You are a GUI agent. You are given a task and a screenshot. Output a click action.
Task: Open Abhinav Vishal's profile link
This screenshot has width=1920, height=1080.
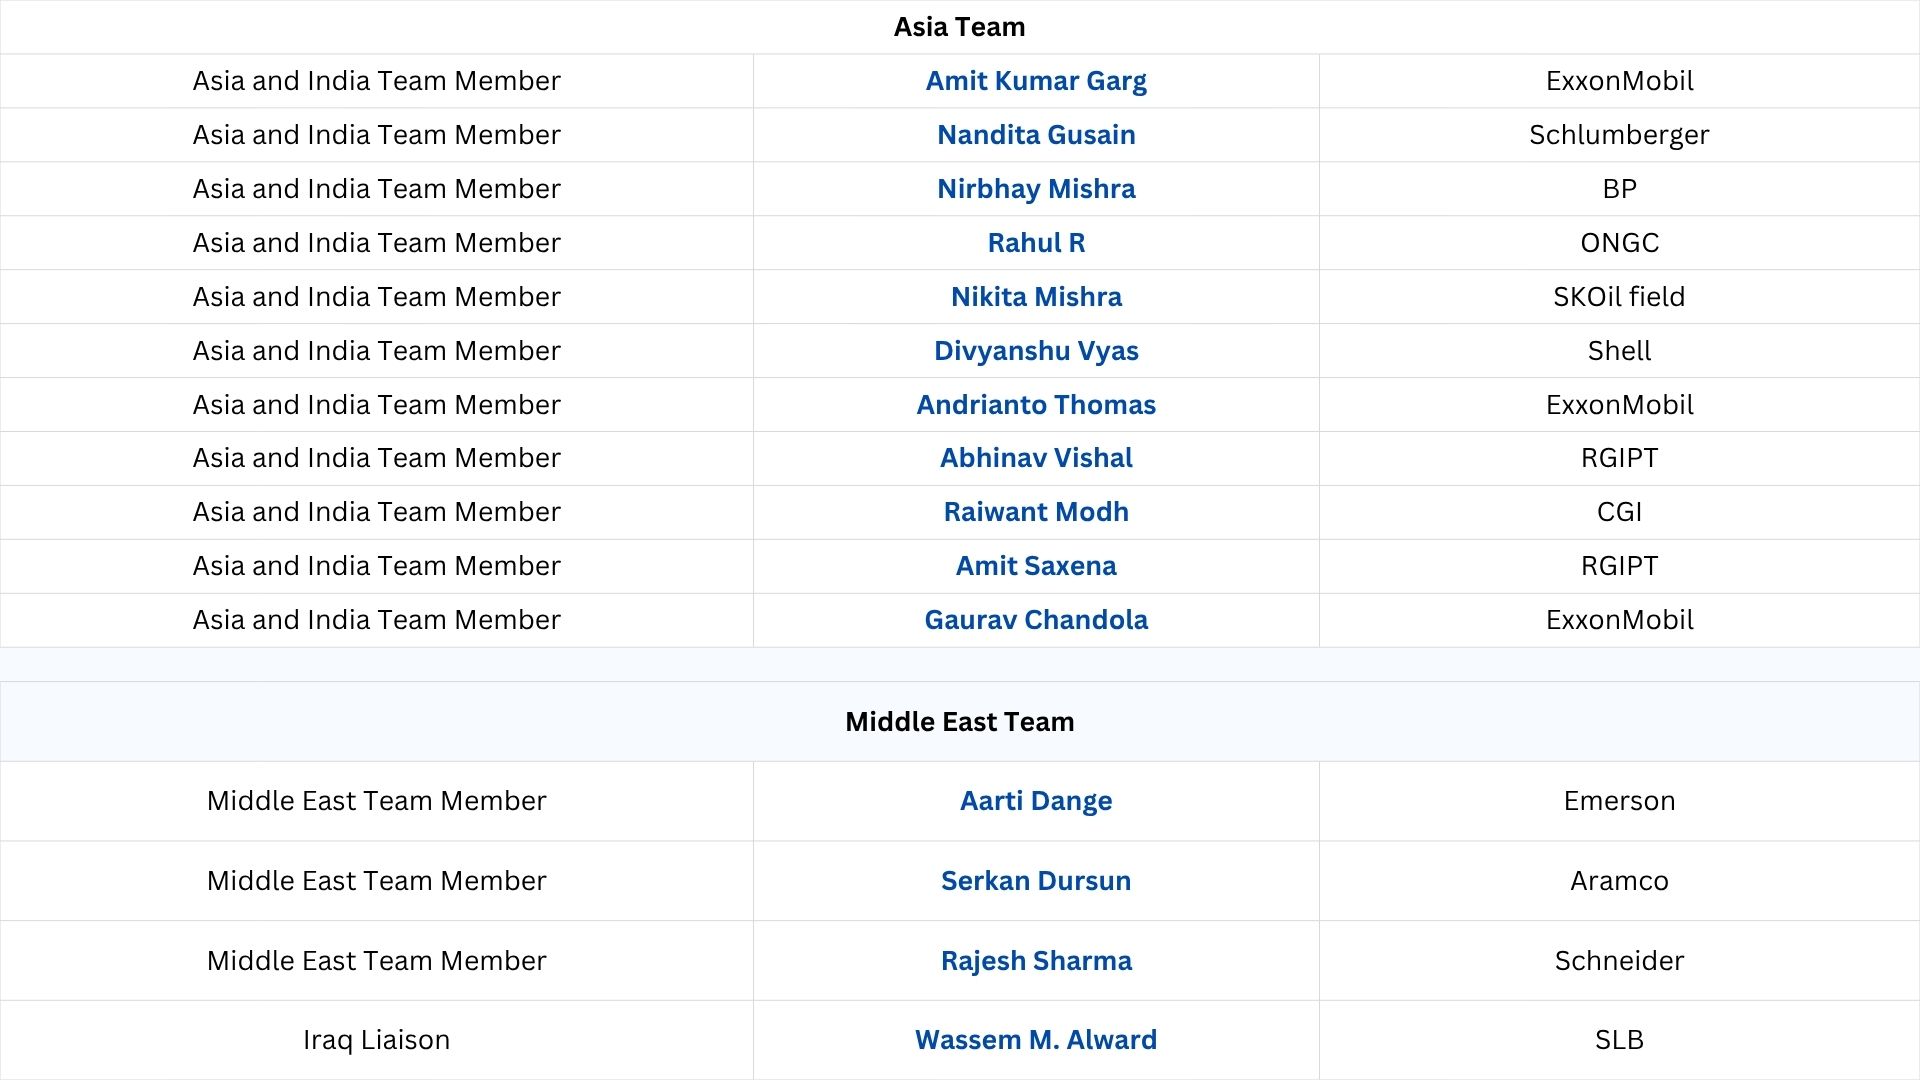(x=1035, y=458)
